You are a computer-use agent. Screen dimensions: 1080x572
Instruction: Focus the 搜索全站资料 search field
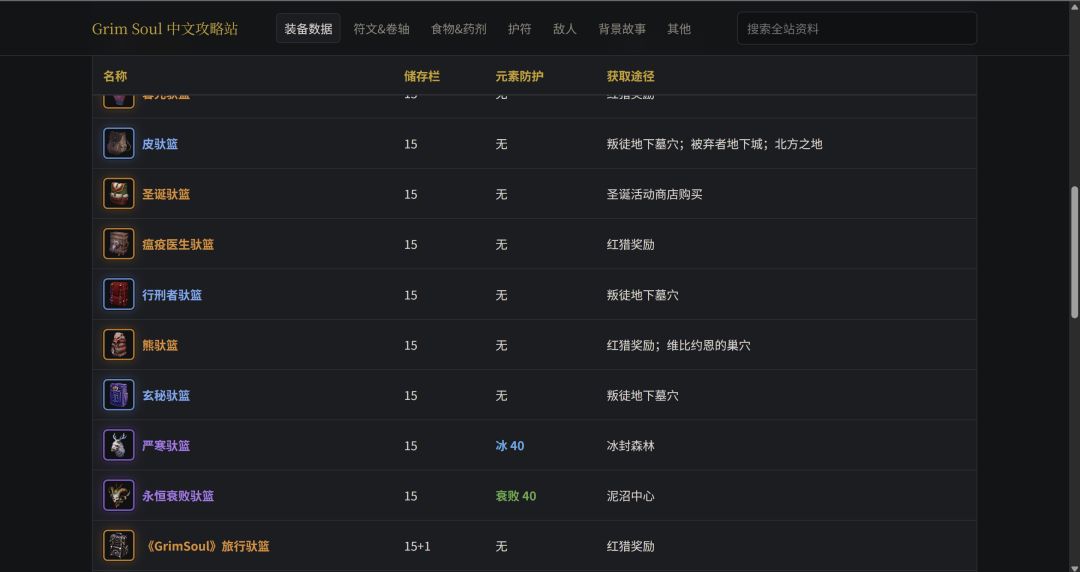tap(857, 29)
